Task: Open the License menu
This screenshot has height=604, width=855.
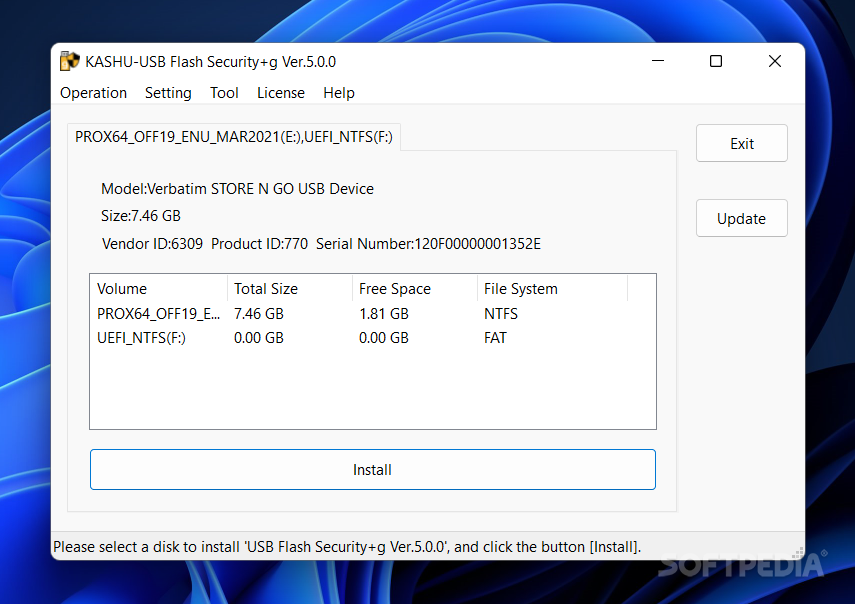Action: coord(281,93)
